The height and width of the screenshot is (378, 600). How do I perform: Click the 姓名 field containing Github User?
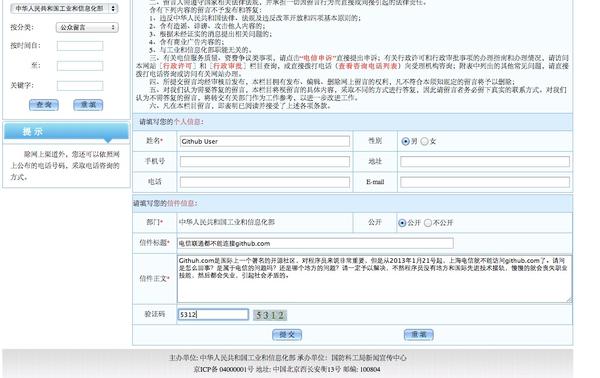(265, 141)
